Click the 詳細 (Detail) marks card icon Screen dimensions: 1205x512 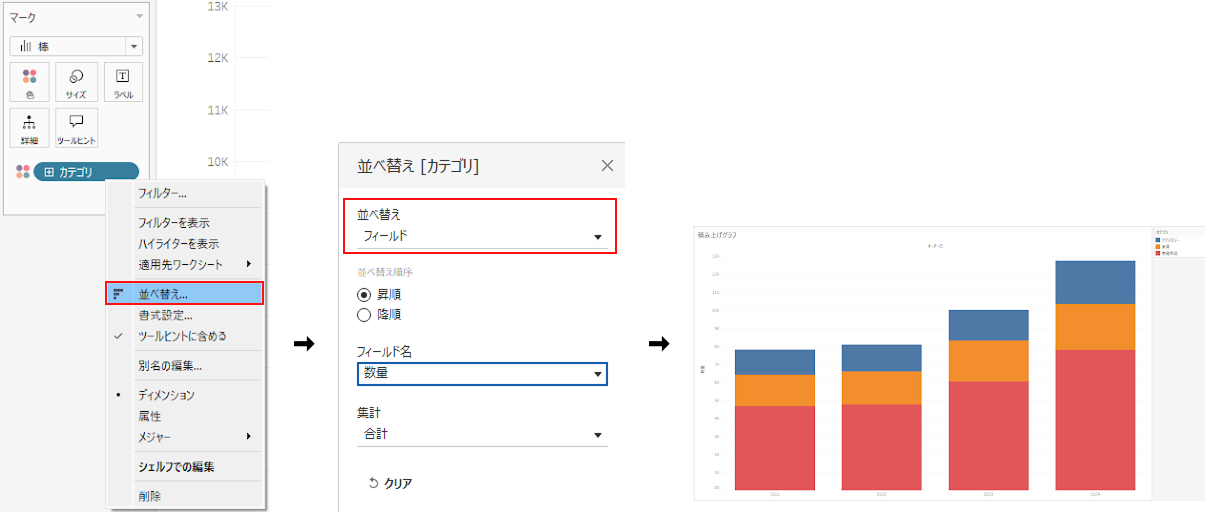click(29, 128)
